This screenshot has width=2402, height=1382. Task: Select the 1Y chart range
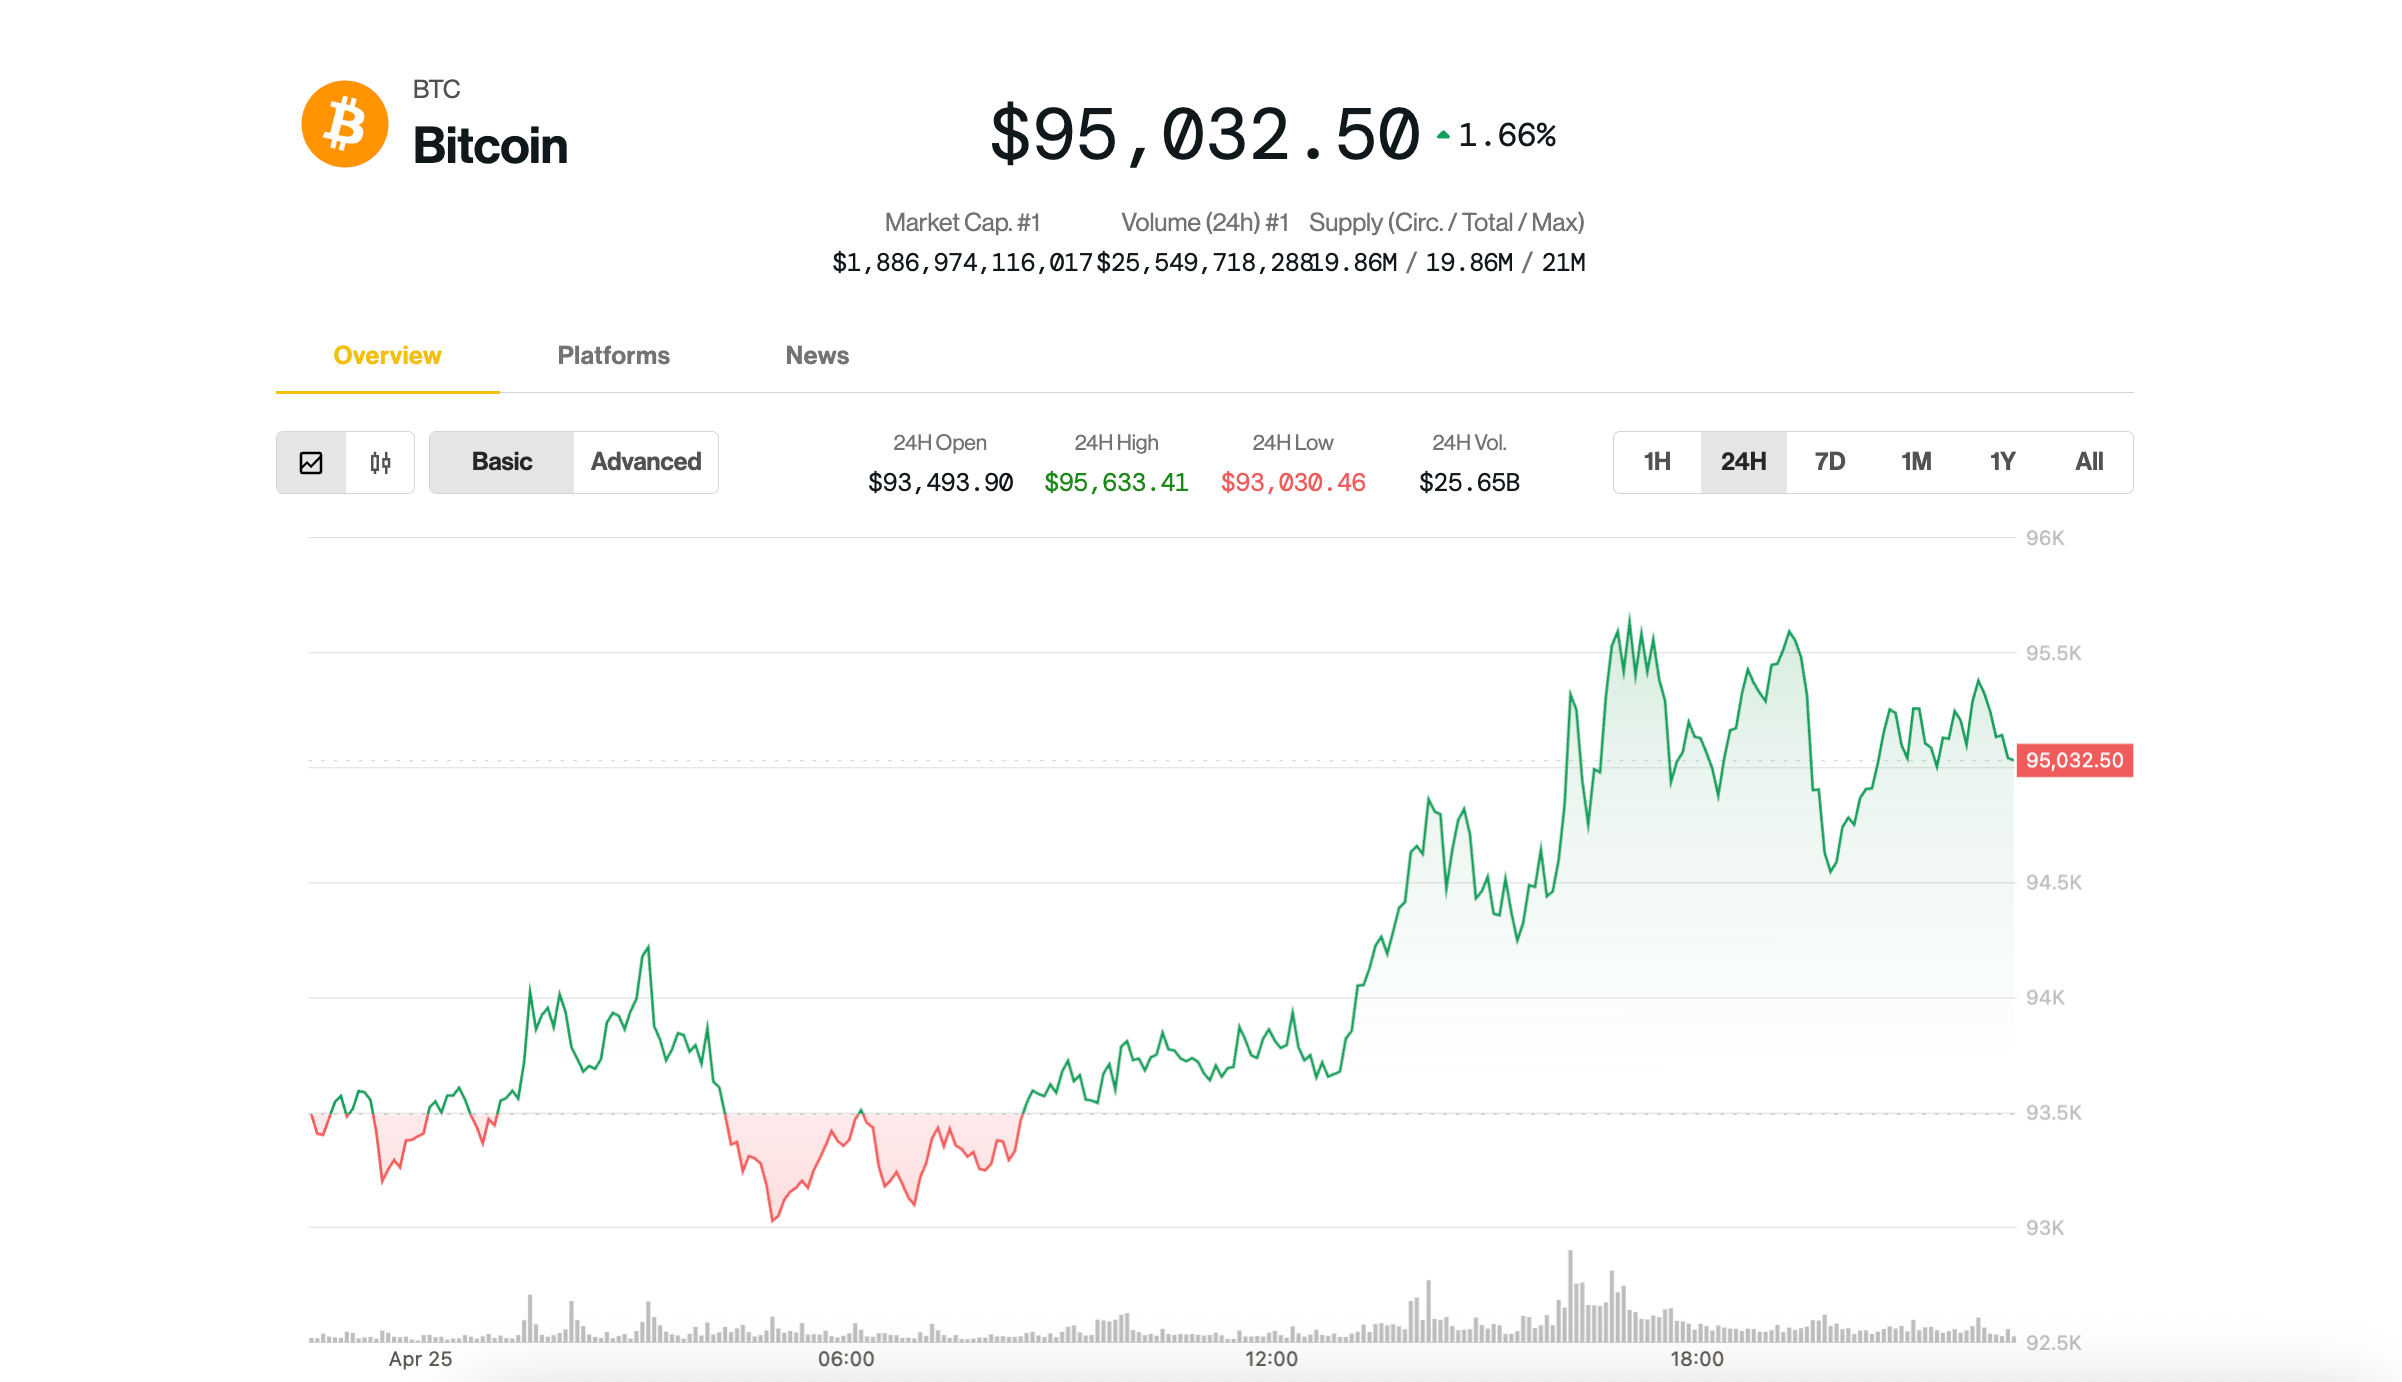pyautogui.click(x=2002, y=461)
